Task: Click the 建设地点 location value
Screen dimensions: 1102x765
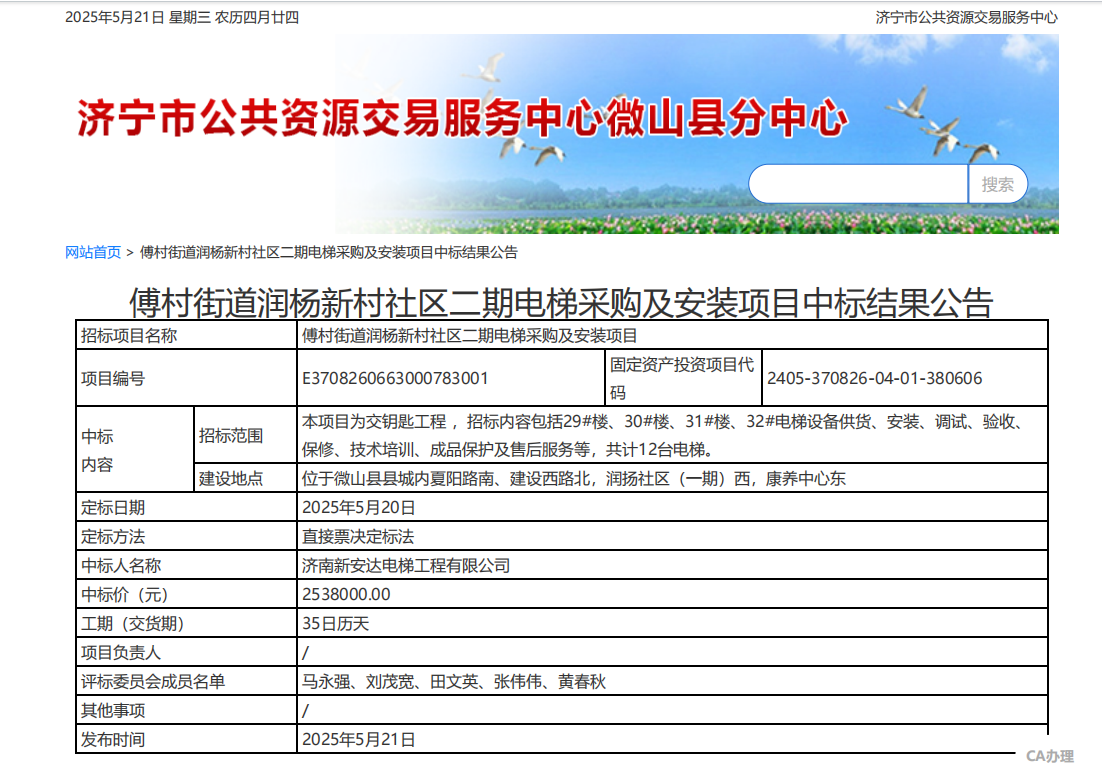Action: 573,479
